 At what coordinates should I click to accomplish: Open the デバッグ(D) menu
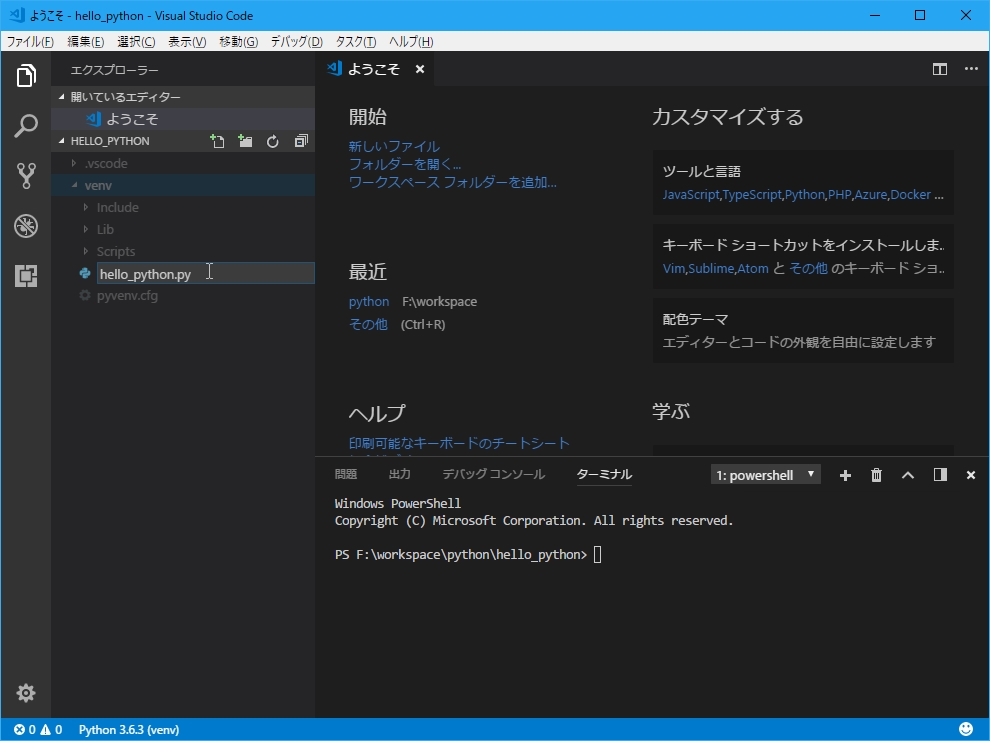click(296, 42)
